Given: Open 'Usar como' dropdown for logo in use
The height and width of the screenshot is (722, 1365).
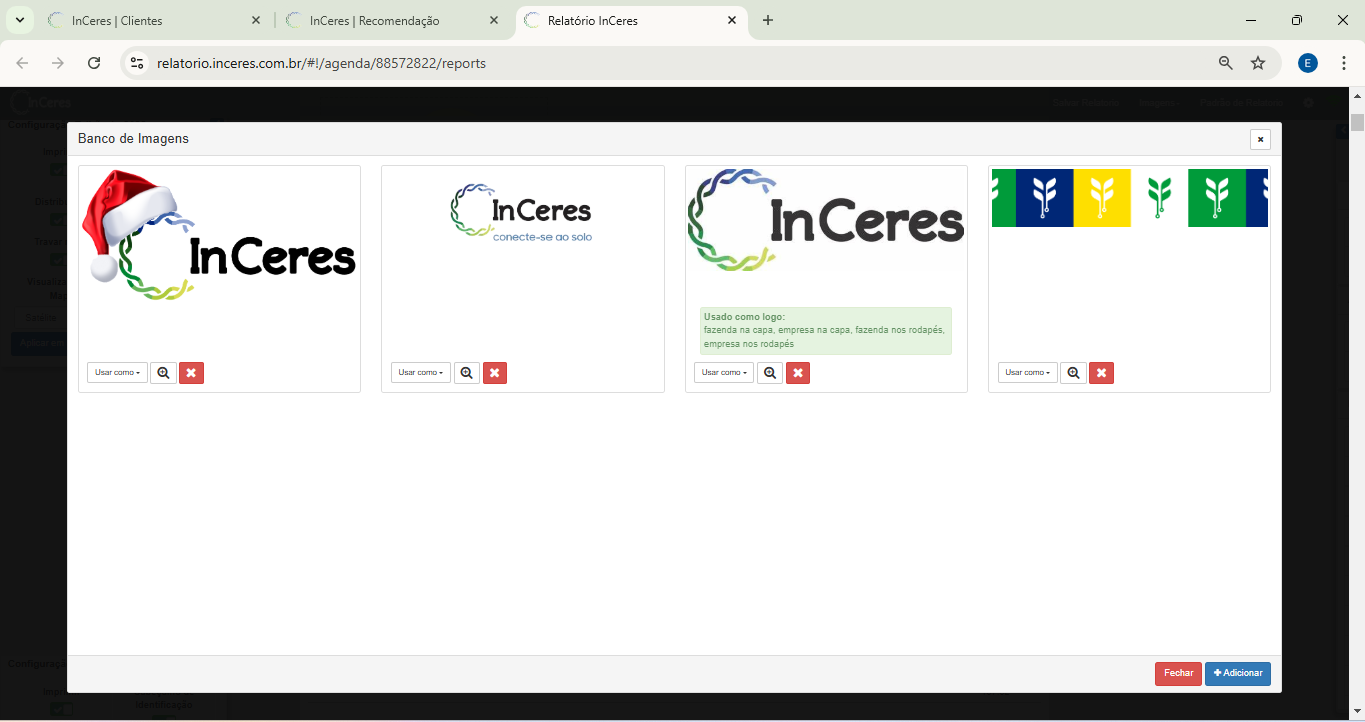Looking at the screenshot, I should pyautogui.click(x=724, y=373).
